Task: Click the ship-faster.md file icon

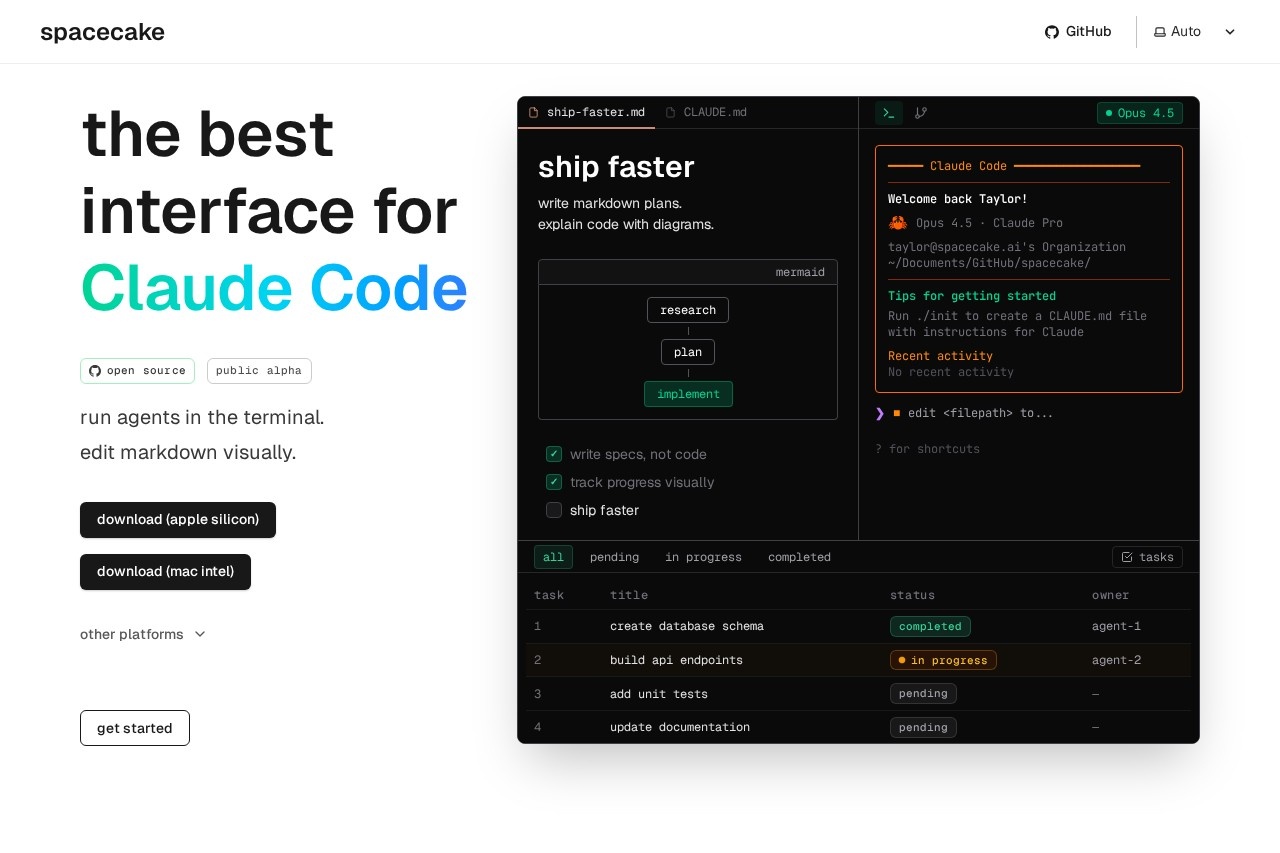Action: coord(533,113)
